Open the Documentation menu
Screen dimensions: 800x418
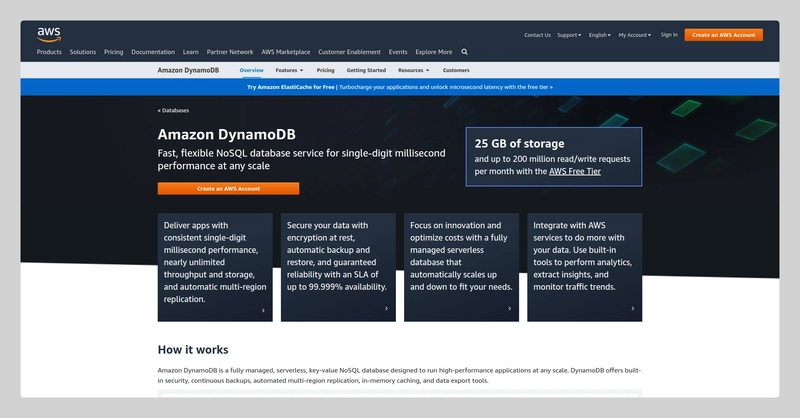(153, 52)
